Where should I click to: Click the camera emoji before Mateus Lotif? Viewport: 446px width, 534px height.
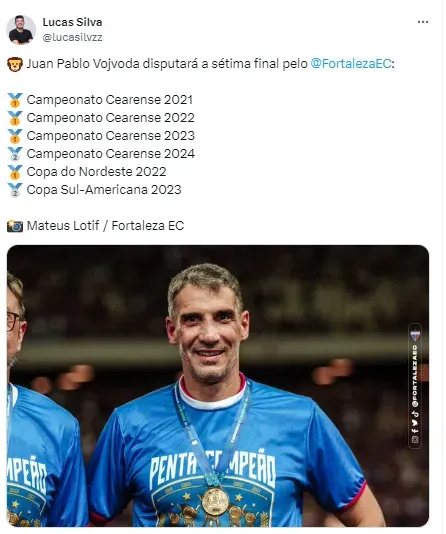point(15,226)
